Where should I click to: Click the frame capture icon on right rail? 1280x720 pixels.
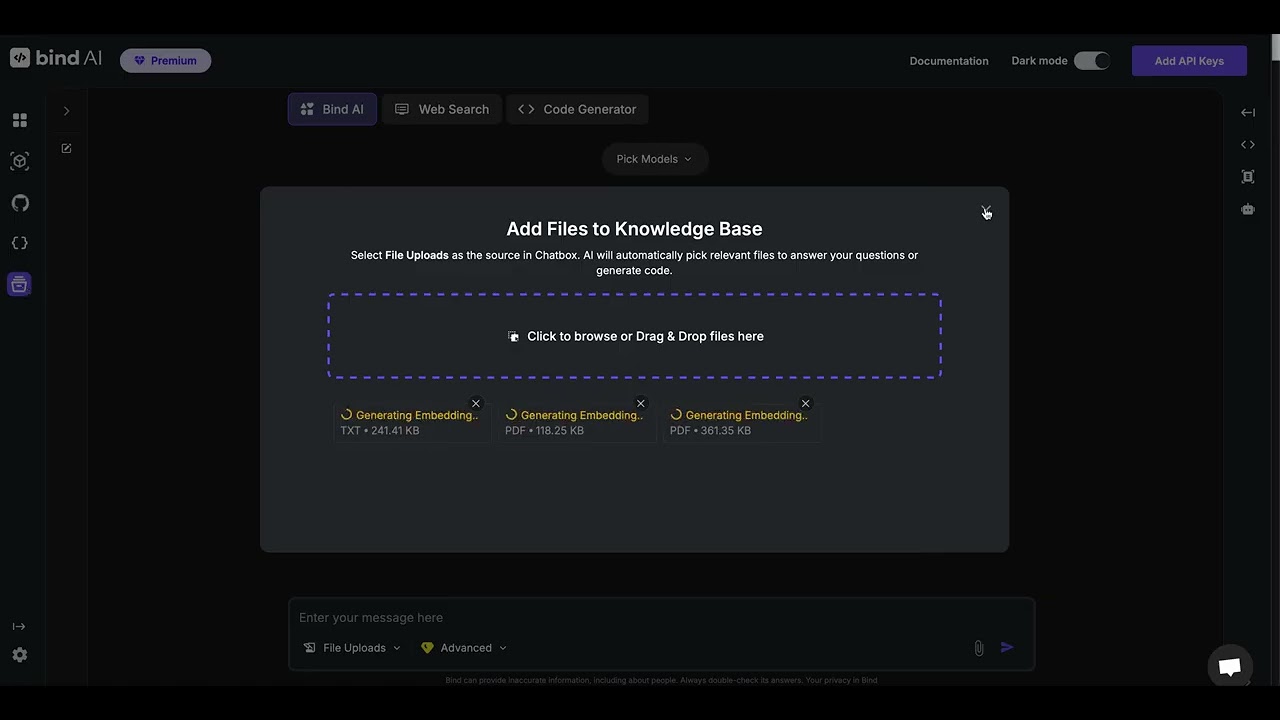point(1248,177)
